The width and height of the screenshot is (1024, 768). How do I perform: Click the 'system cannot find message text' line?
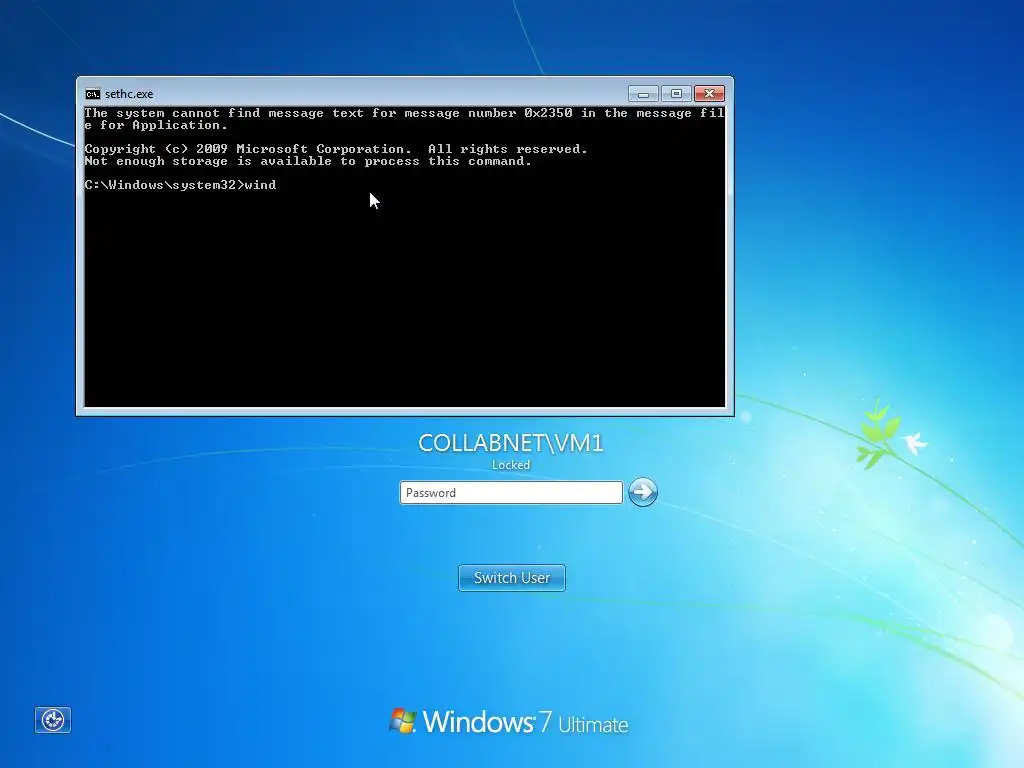(x=404, y=119)
